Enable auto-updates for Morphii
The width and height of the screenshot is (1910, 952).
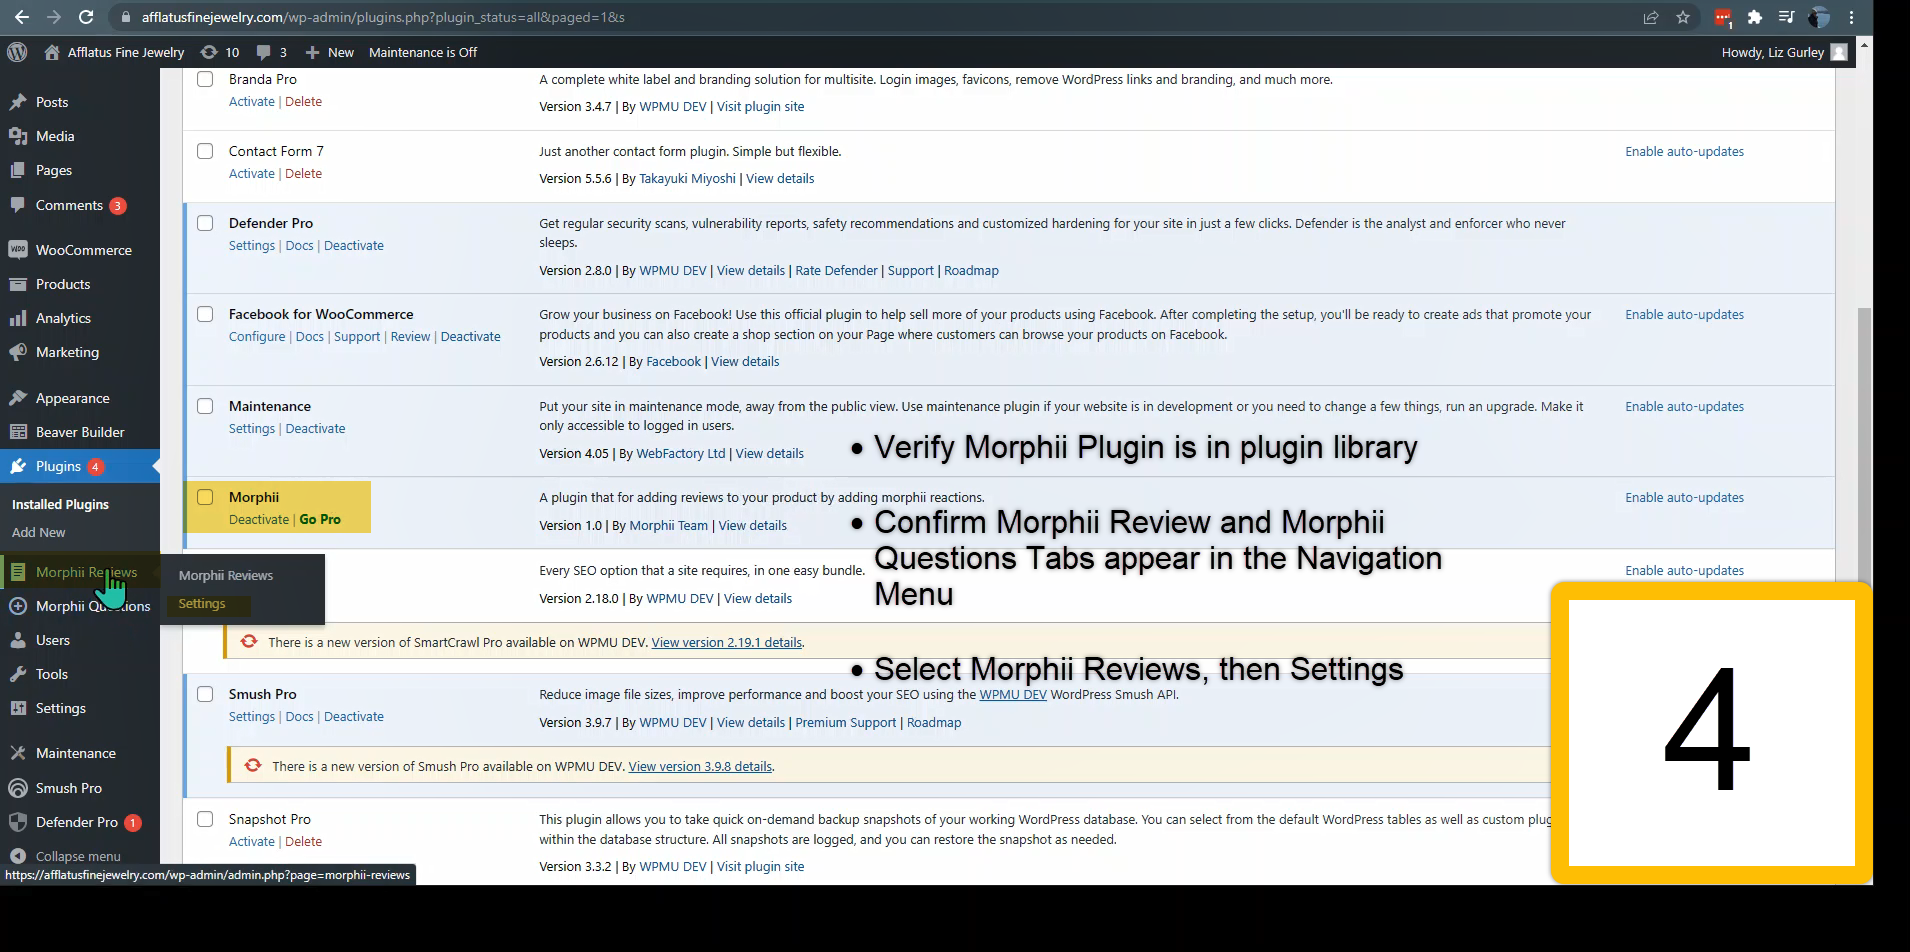coord(1684,498)
